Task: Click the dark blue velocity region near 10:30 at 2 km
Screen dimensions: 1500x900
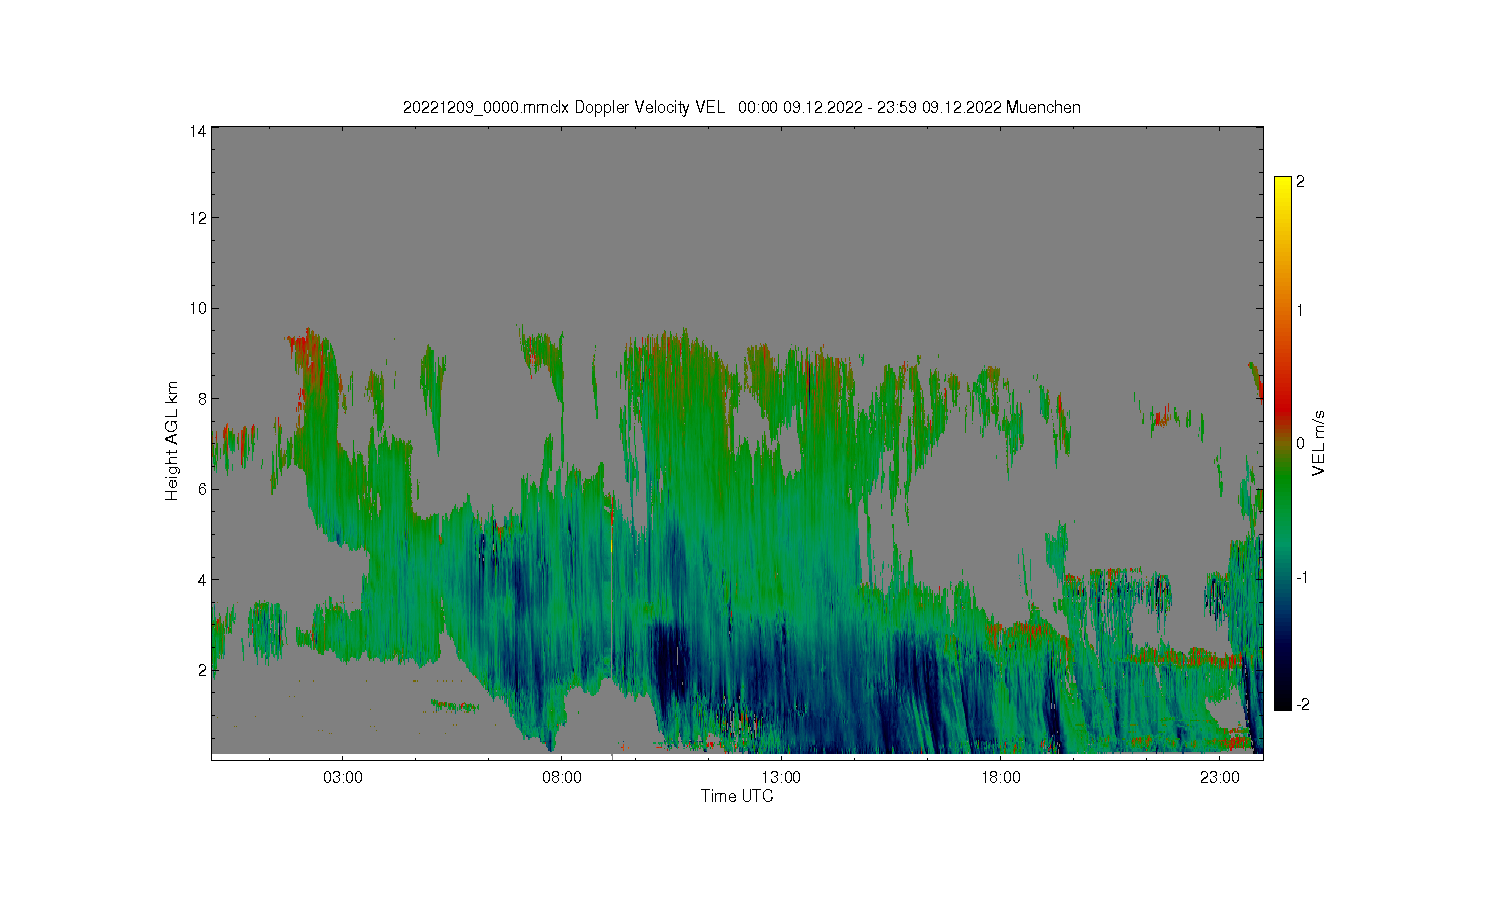Action: 668,660
